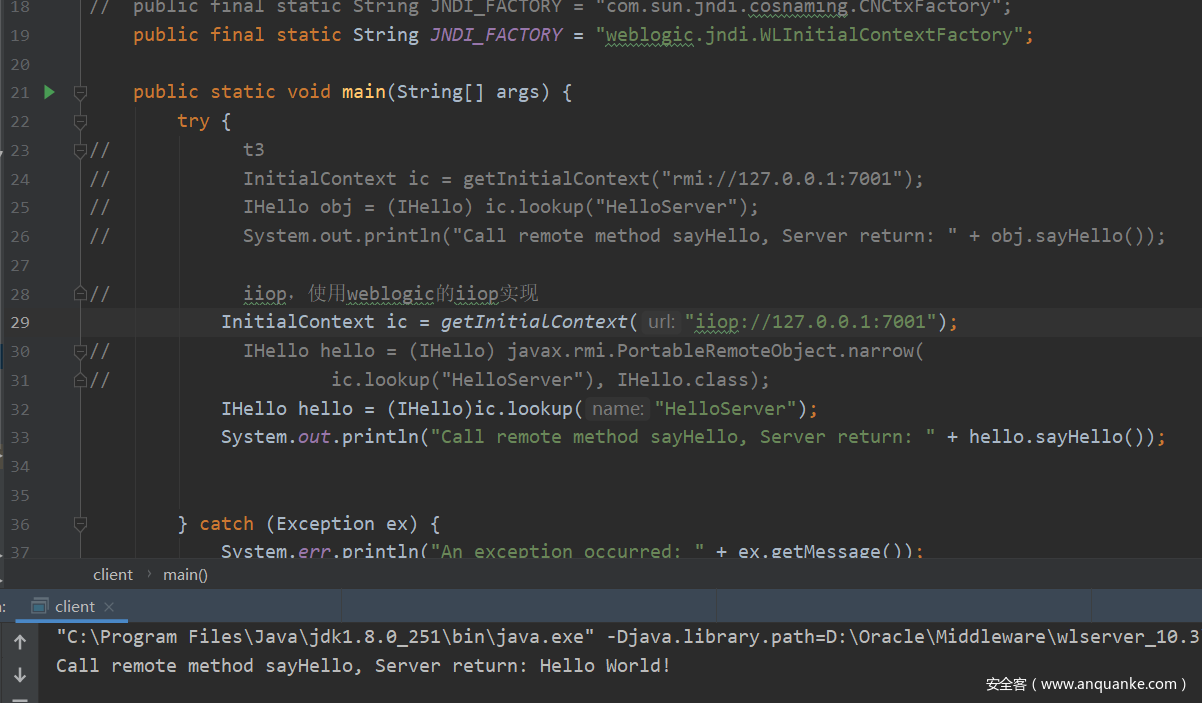Viewport: 1202px width, 703px height.
Task: Click the green run gutter icon beside main
Action: click(x=49, y=92)
